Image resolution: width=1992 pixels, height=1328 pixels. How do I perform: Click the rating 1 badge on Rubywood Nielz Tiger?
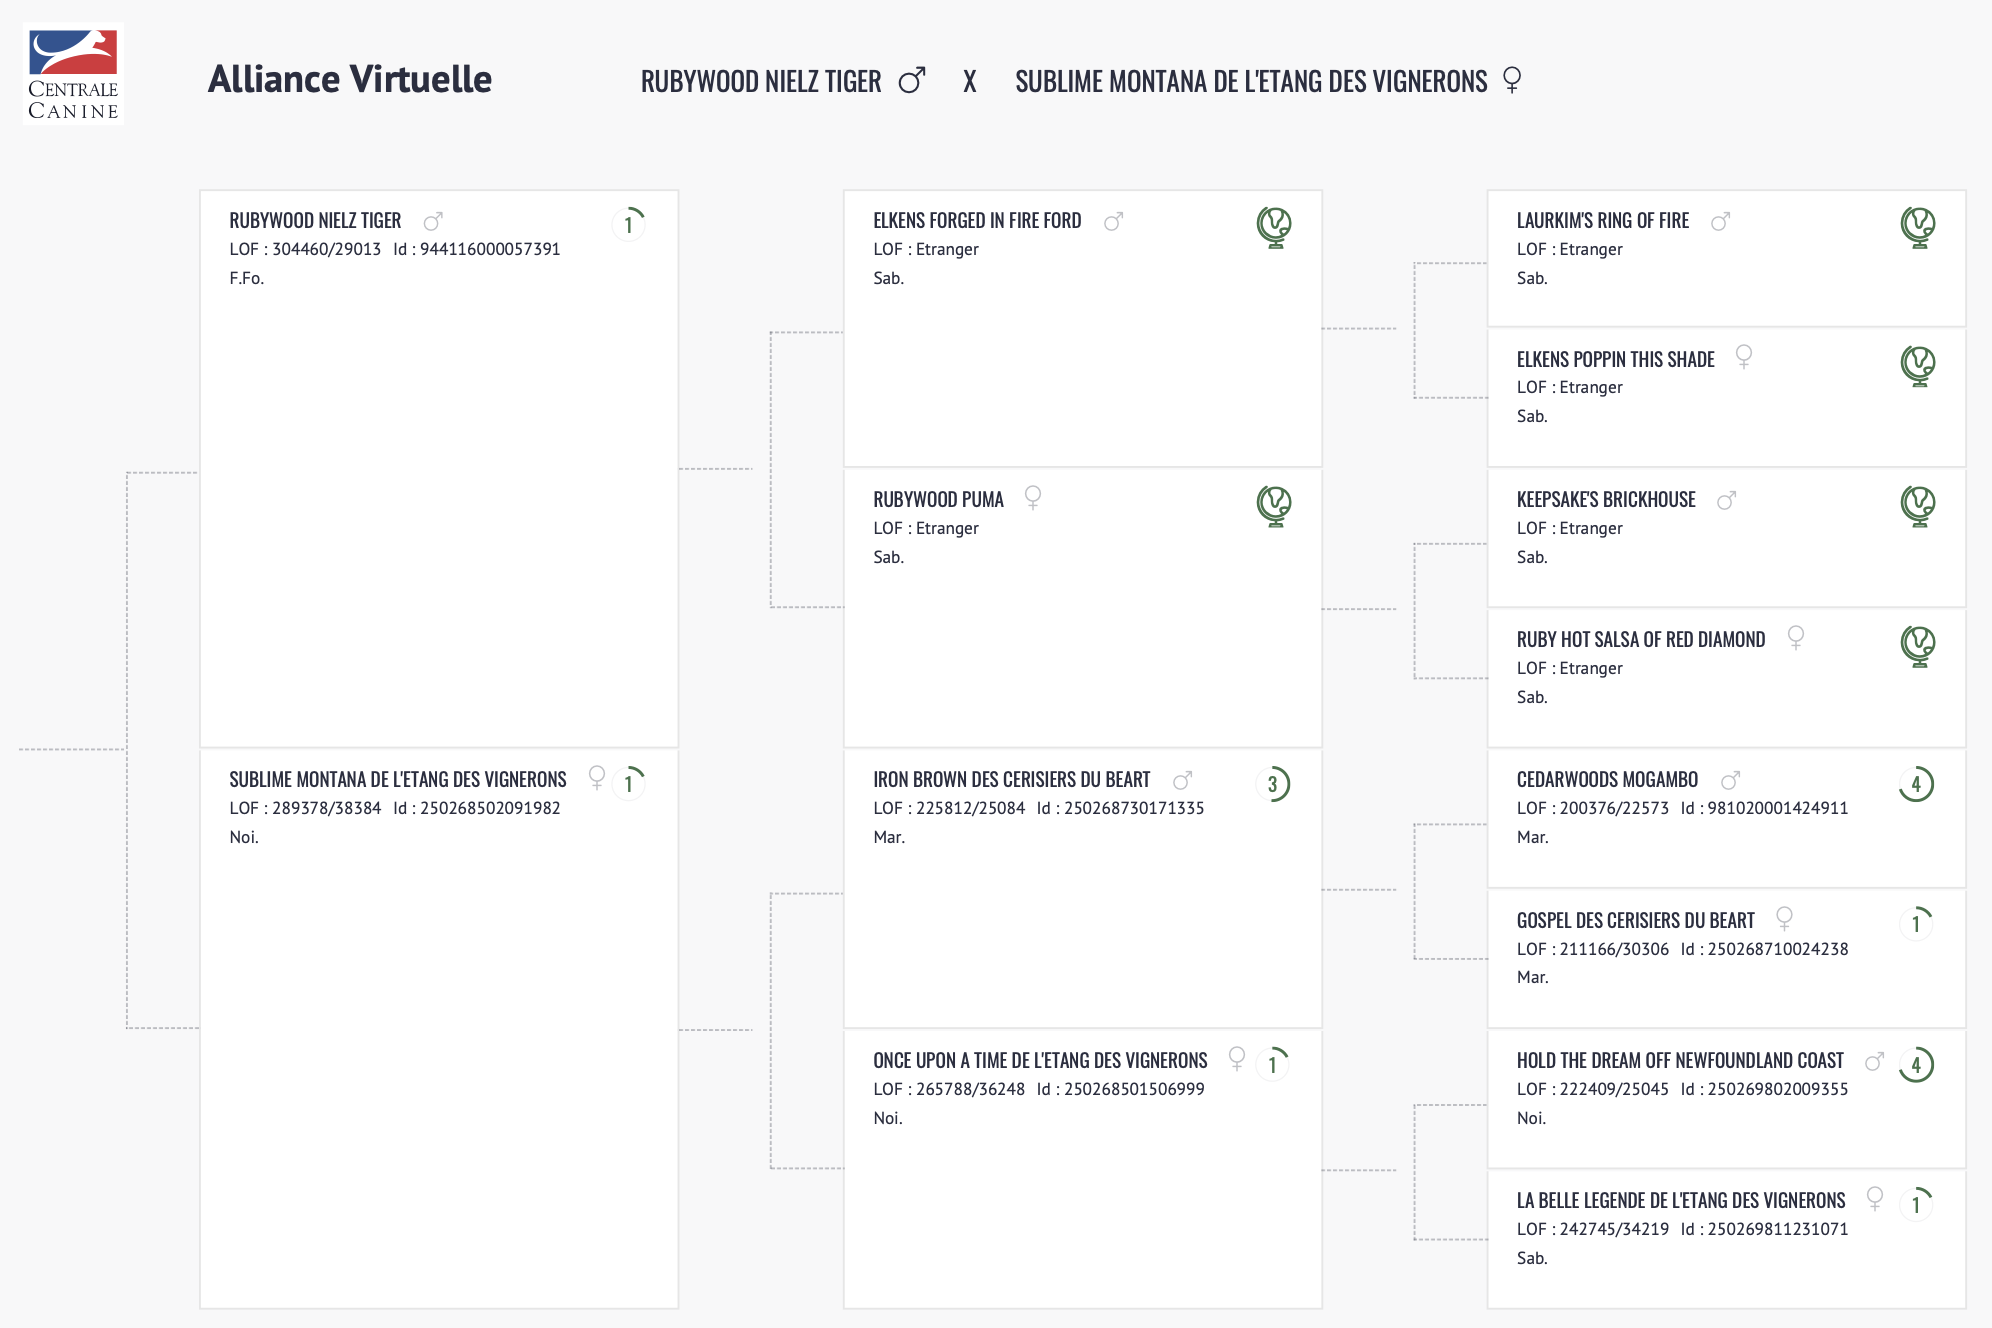pyautogui.click(x=629, y=224)
